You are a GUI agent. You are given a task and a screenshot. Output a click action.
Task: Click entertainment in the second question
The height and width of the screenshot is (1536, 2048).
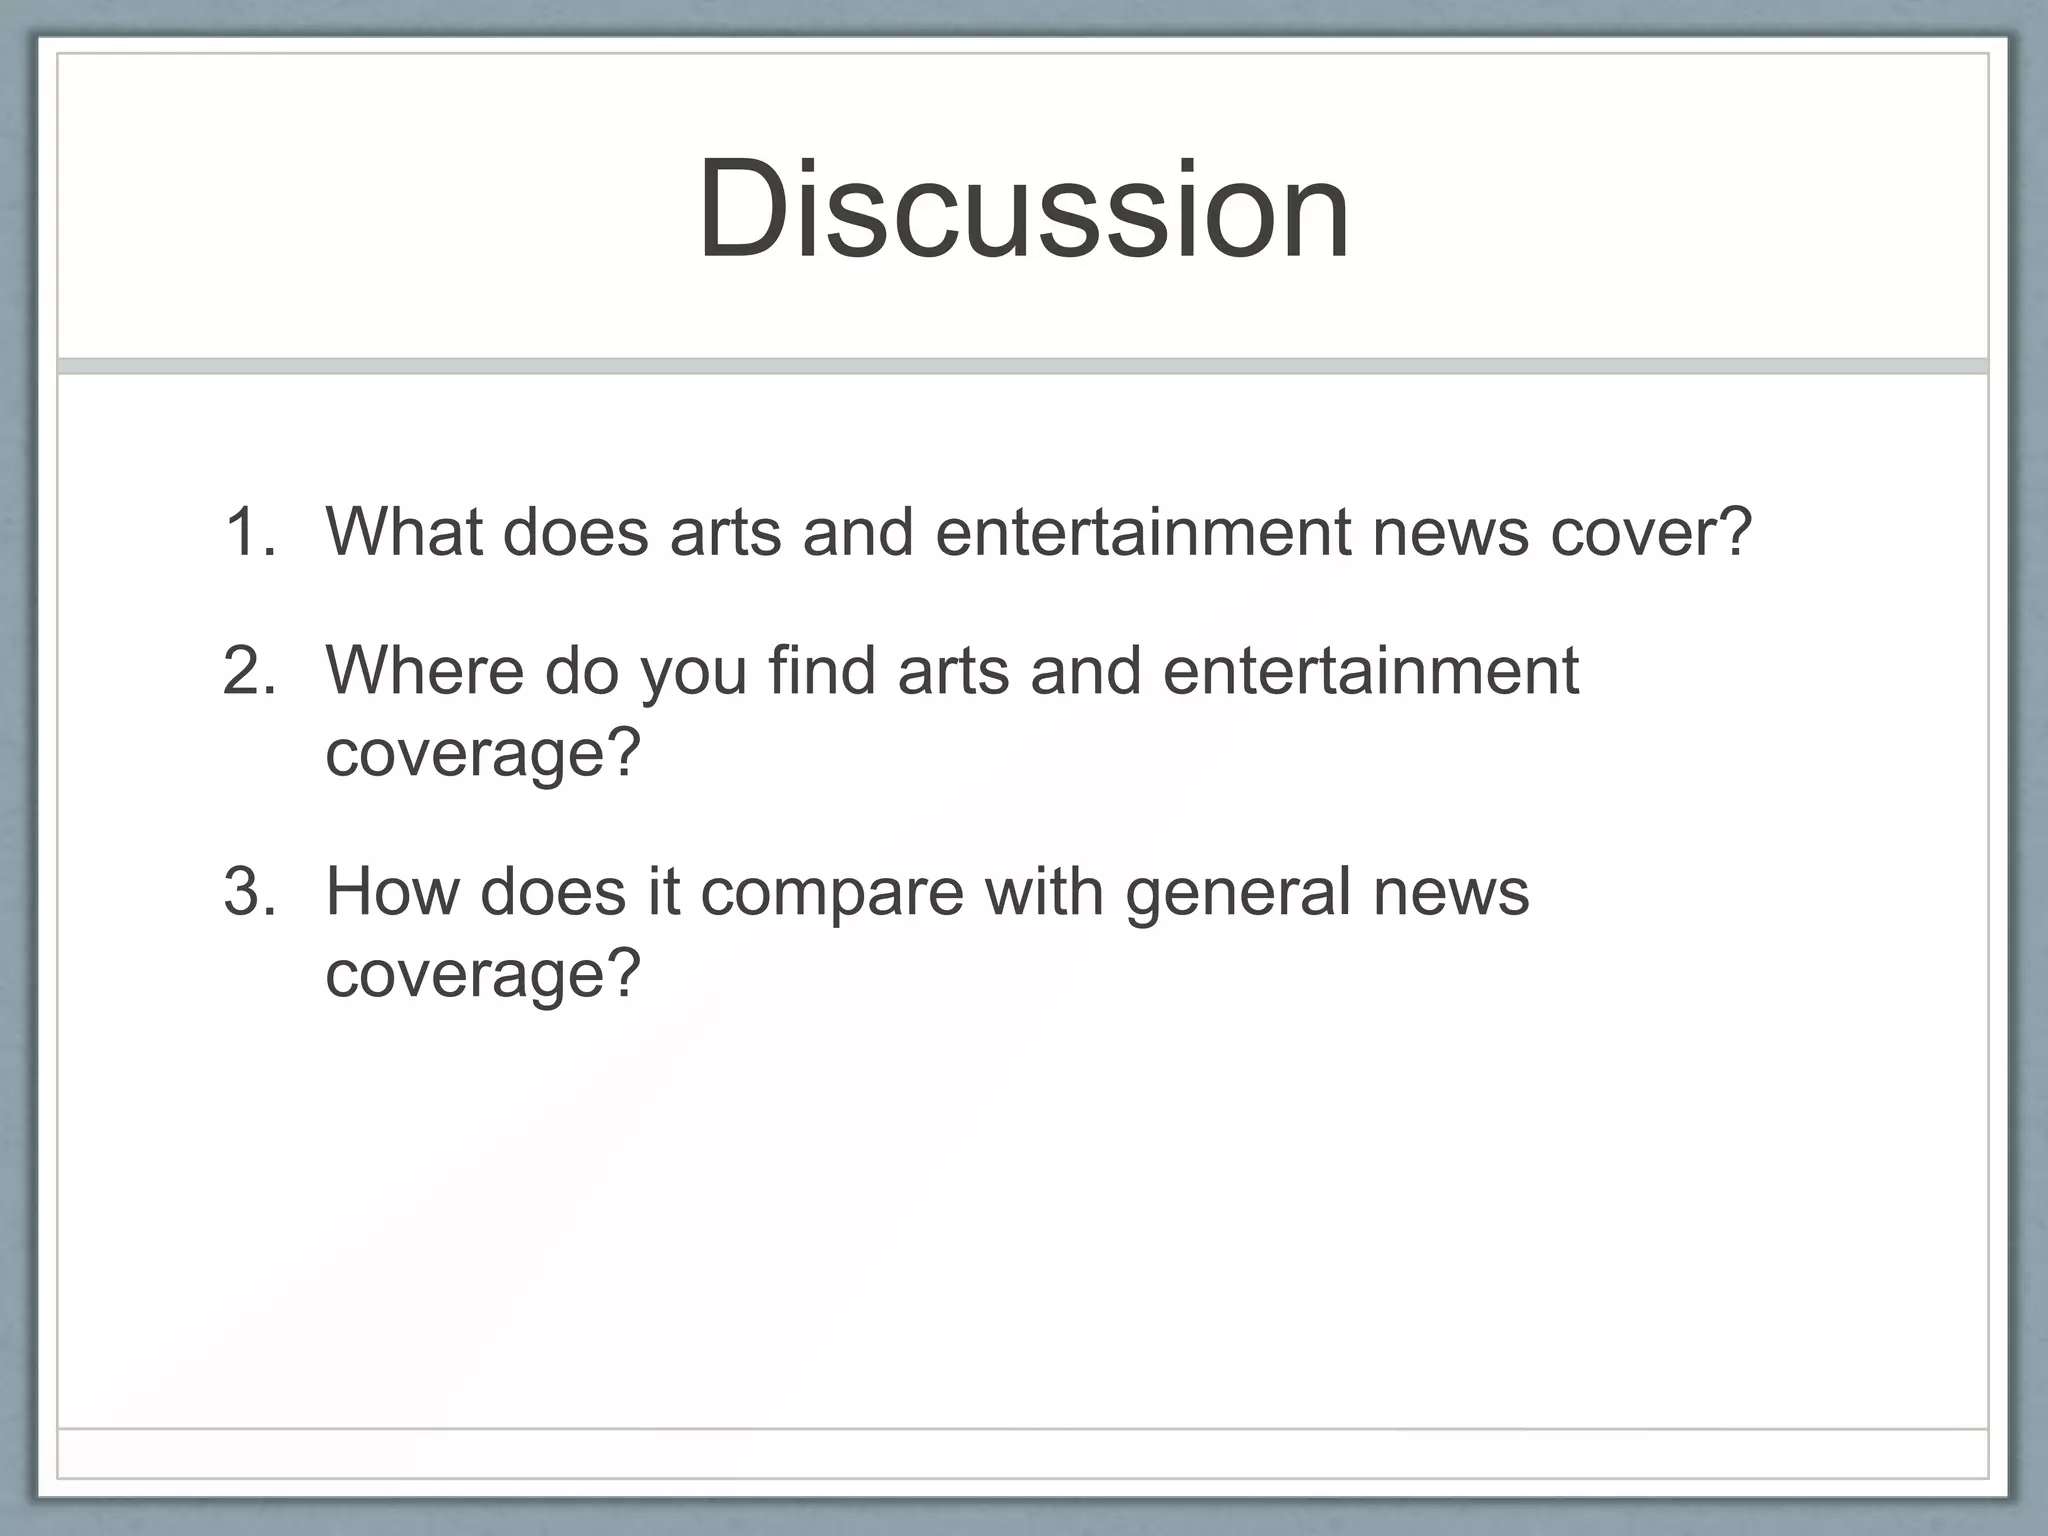point(1370,670)
